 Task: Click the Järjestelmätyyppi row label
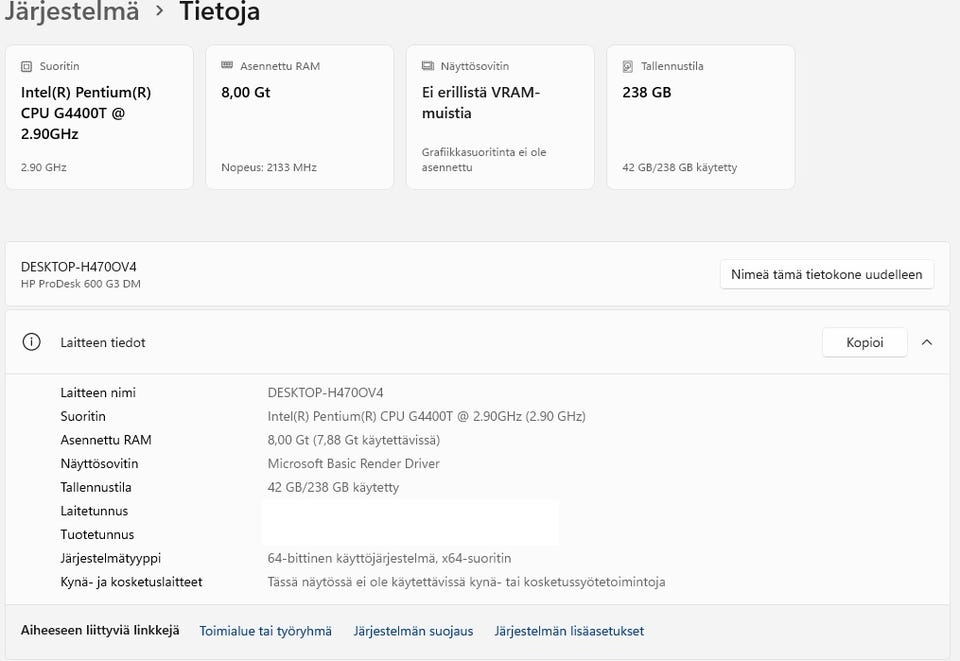[x=110, y=559]
